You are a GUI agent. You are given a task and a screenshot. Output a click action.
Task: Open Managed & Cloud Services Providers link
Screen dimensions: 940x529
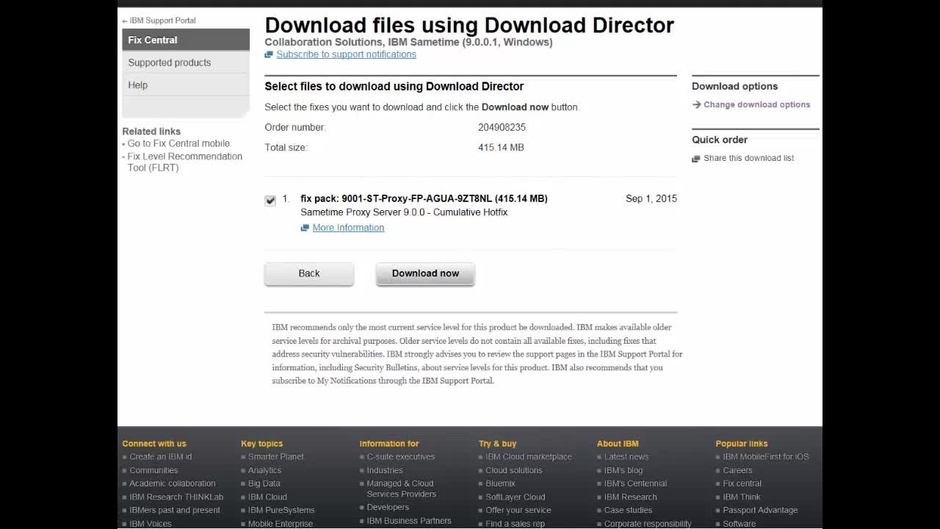pyautogui.click(x=401, y=489)
